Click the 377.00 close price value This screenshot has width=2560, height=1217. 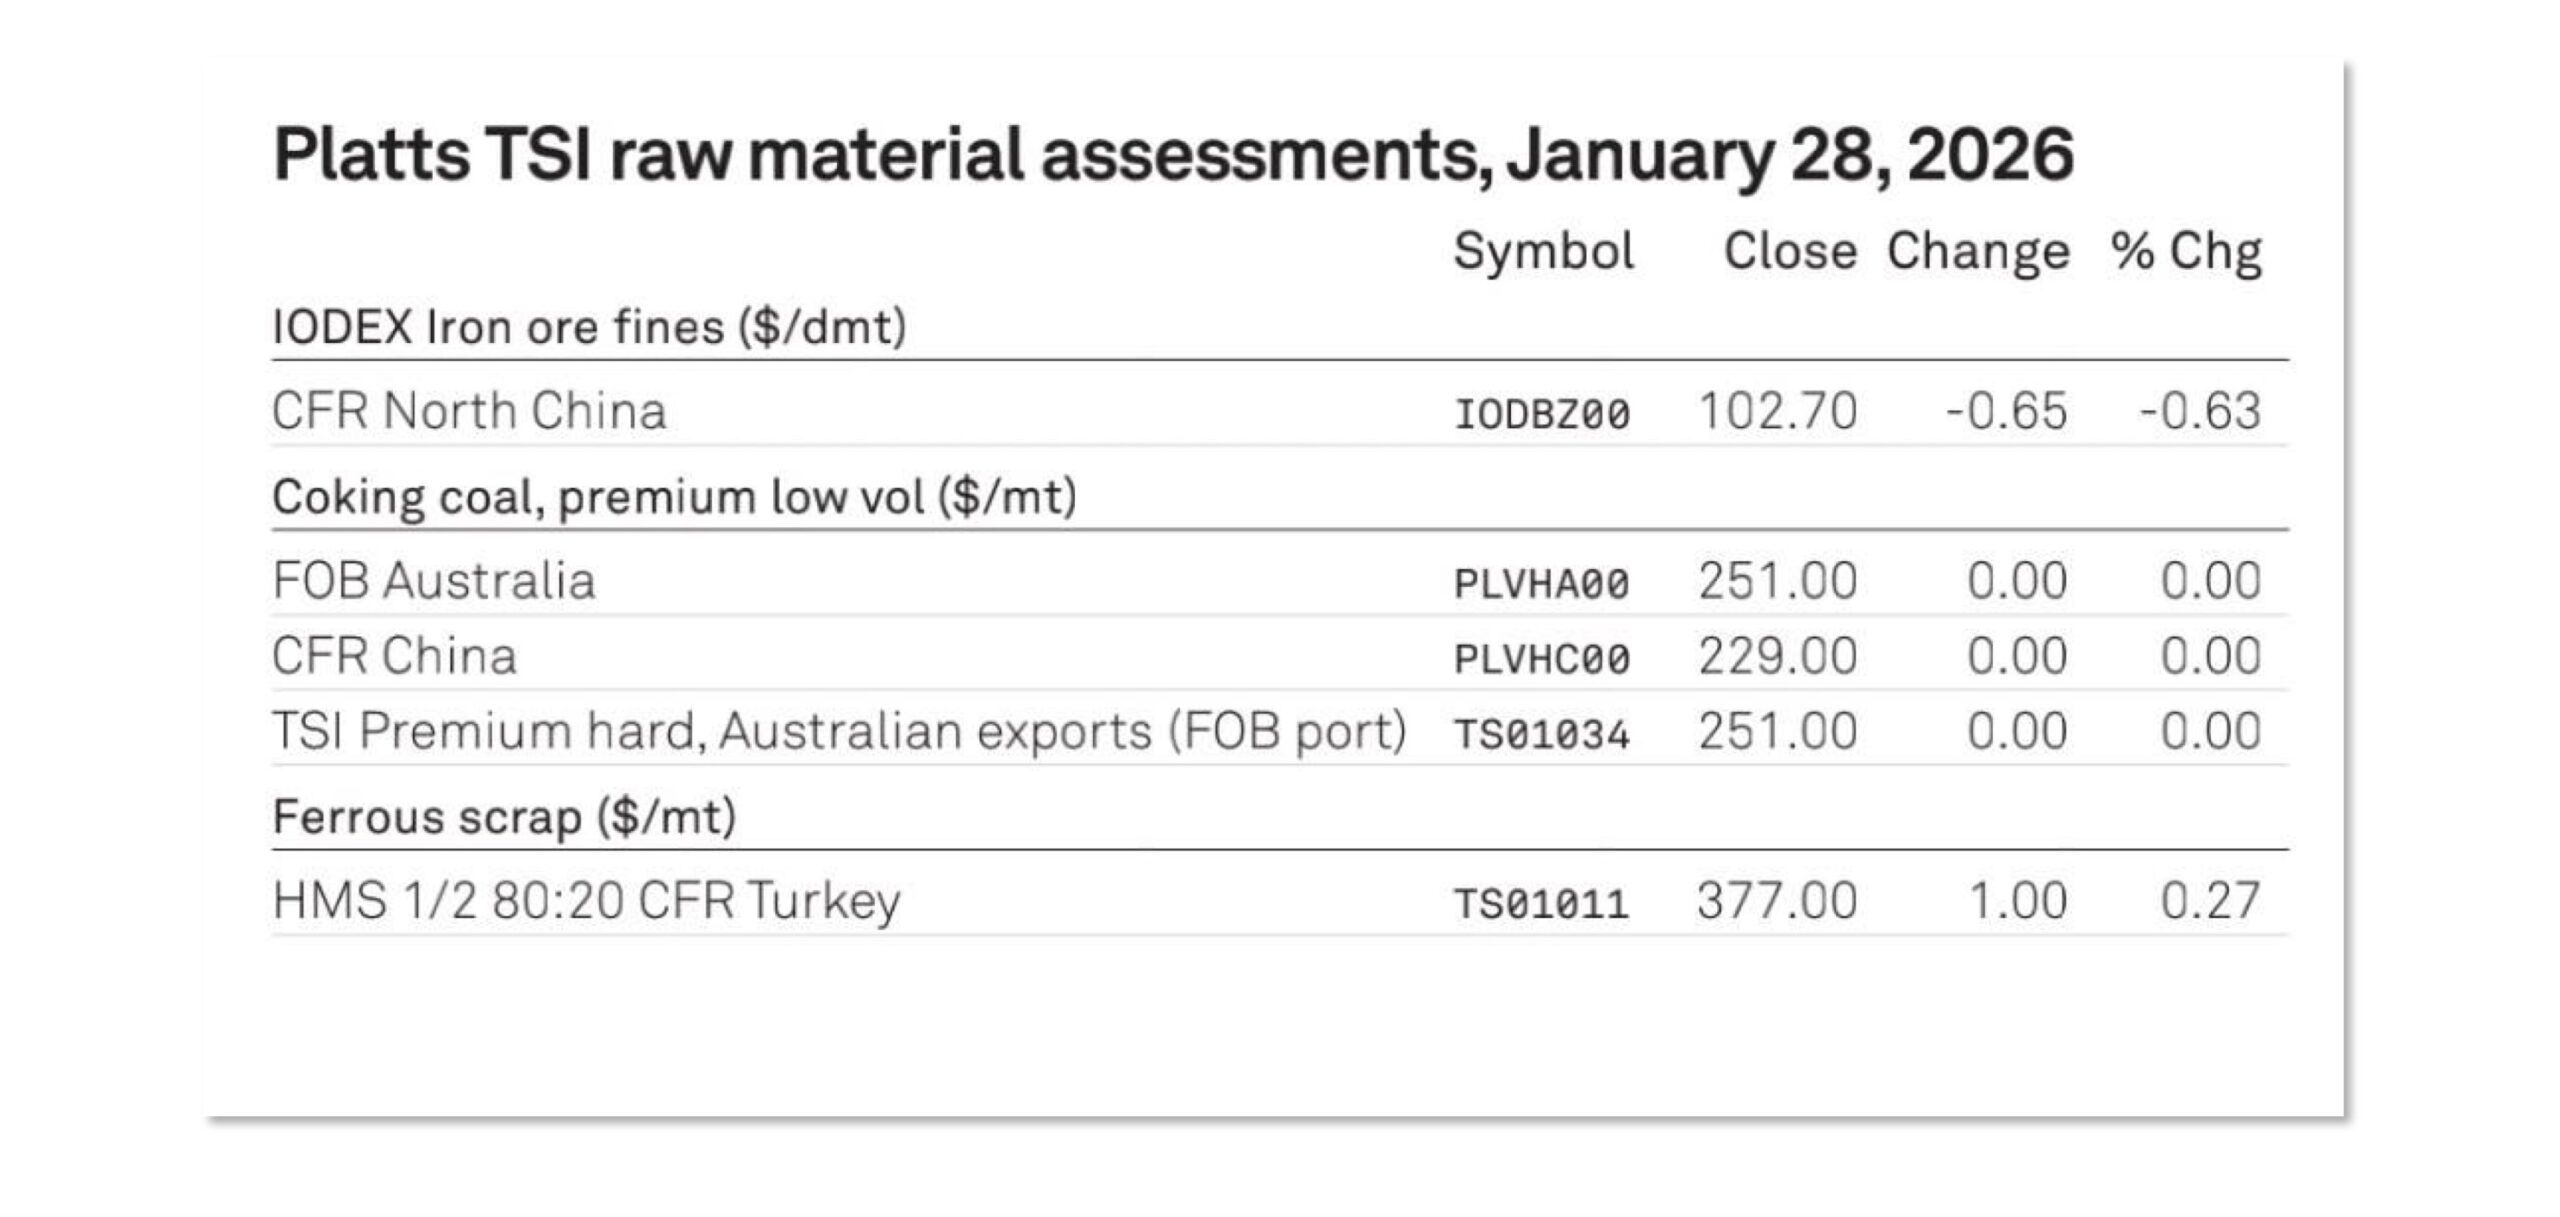pos(1777,901)
